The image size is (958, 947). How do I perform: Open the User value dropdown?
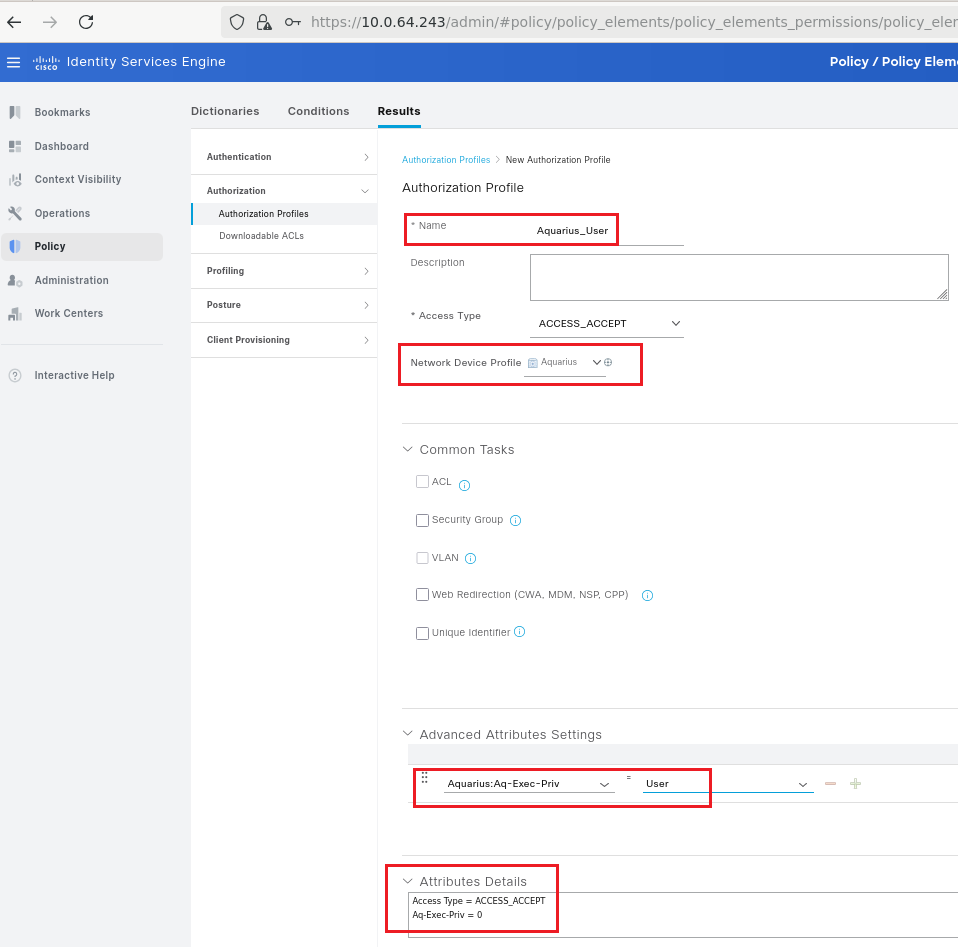[728, 784]
